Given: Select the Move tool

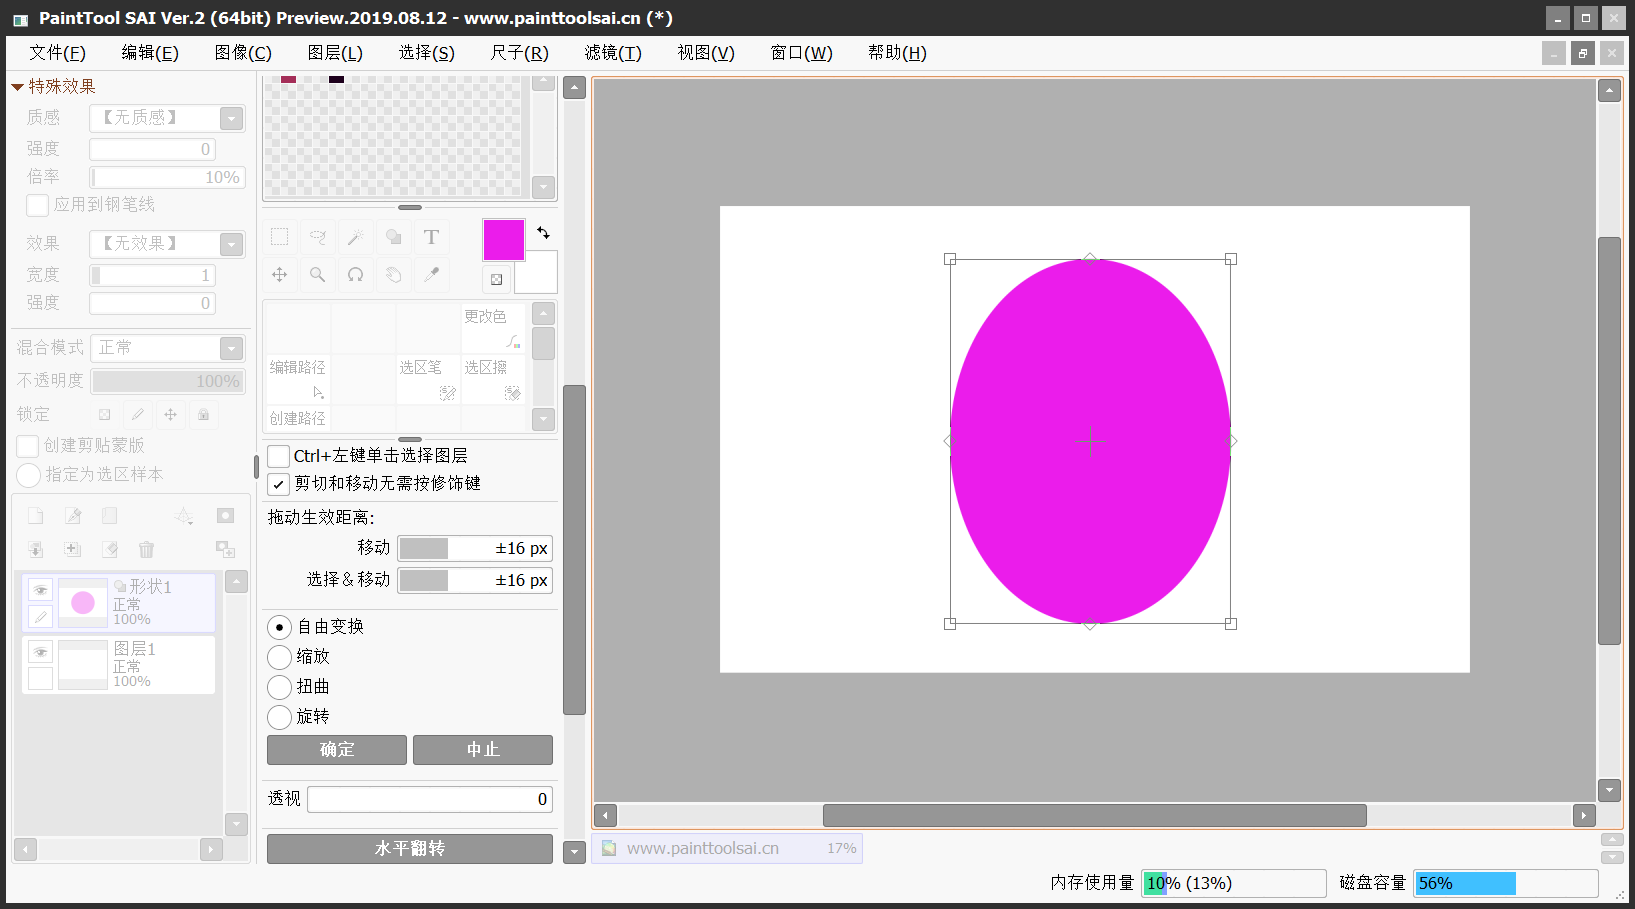Looking at the screenshot, I should coord(280,275).
